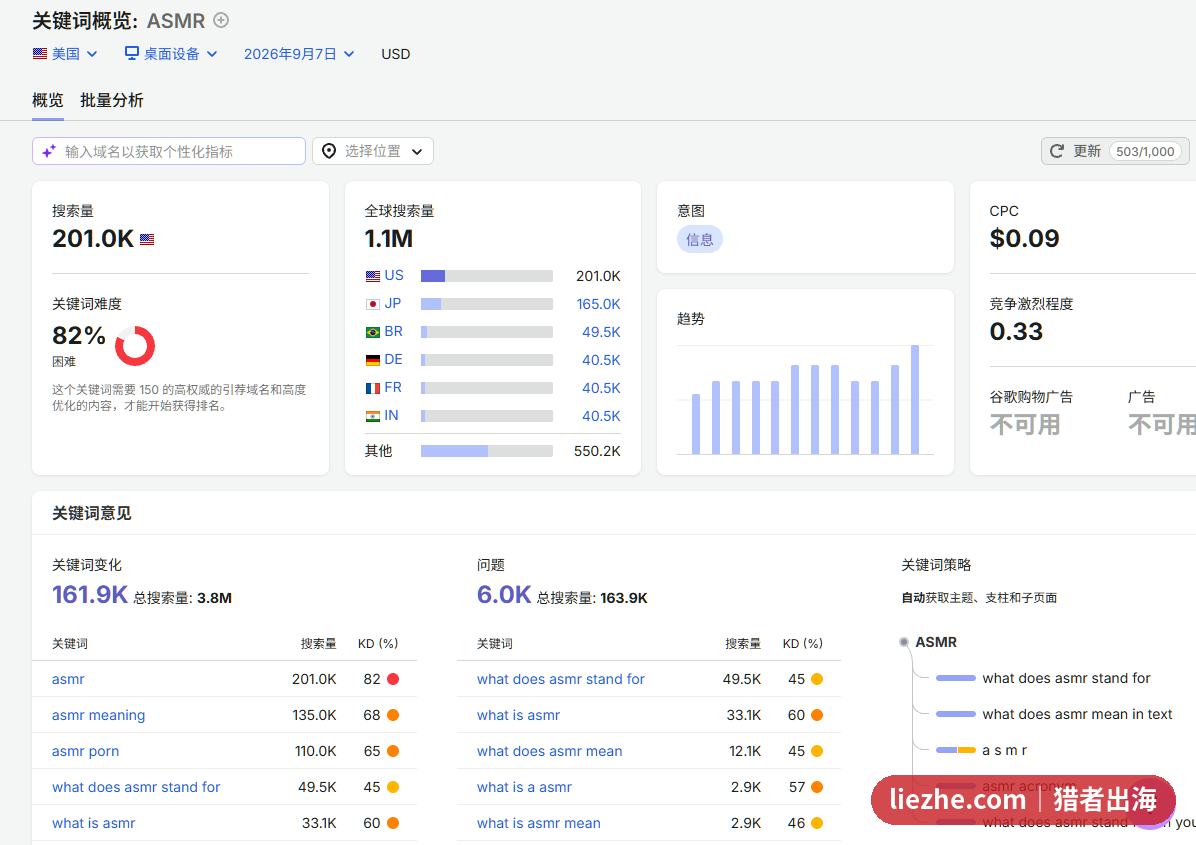Viewport: 1196px width, 845px height.
Task: Click the BR 49.5K volume value
Action: [x=601, y=333]
